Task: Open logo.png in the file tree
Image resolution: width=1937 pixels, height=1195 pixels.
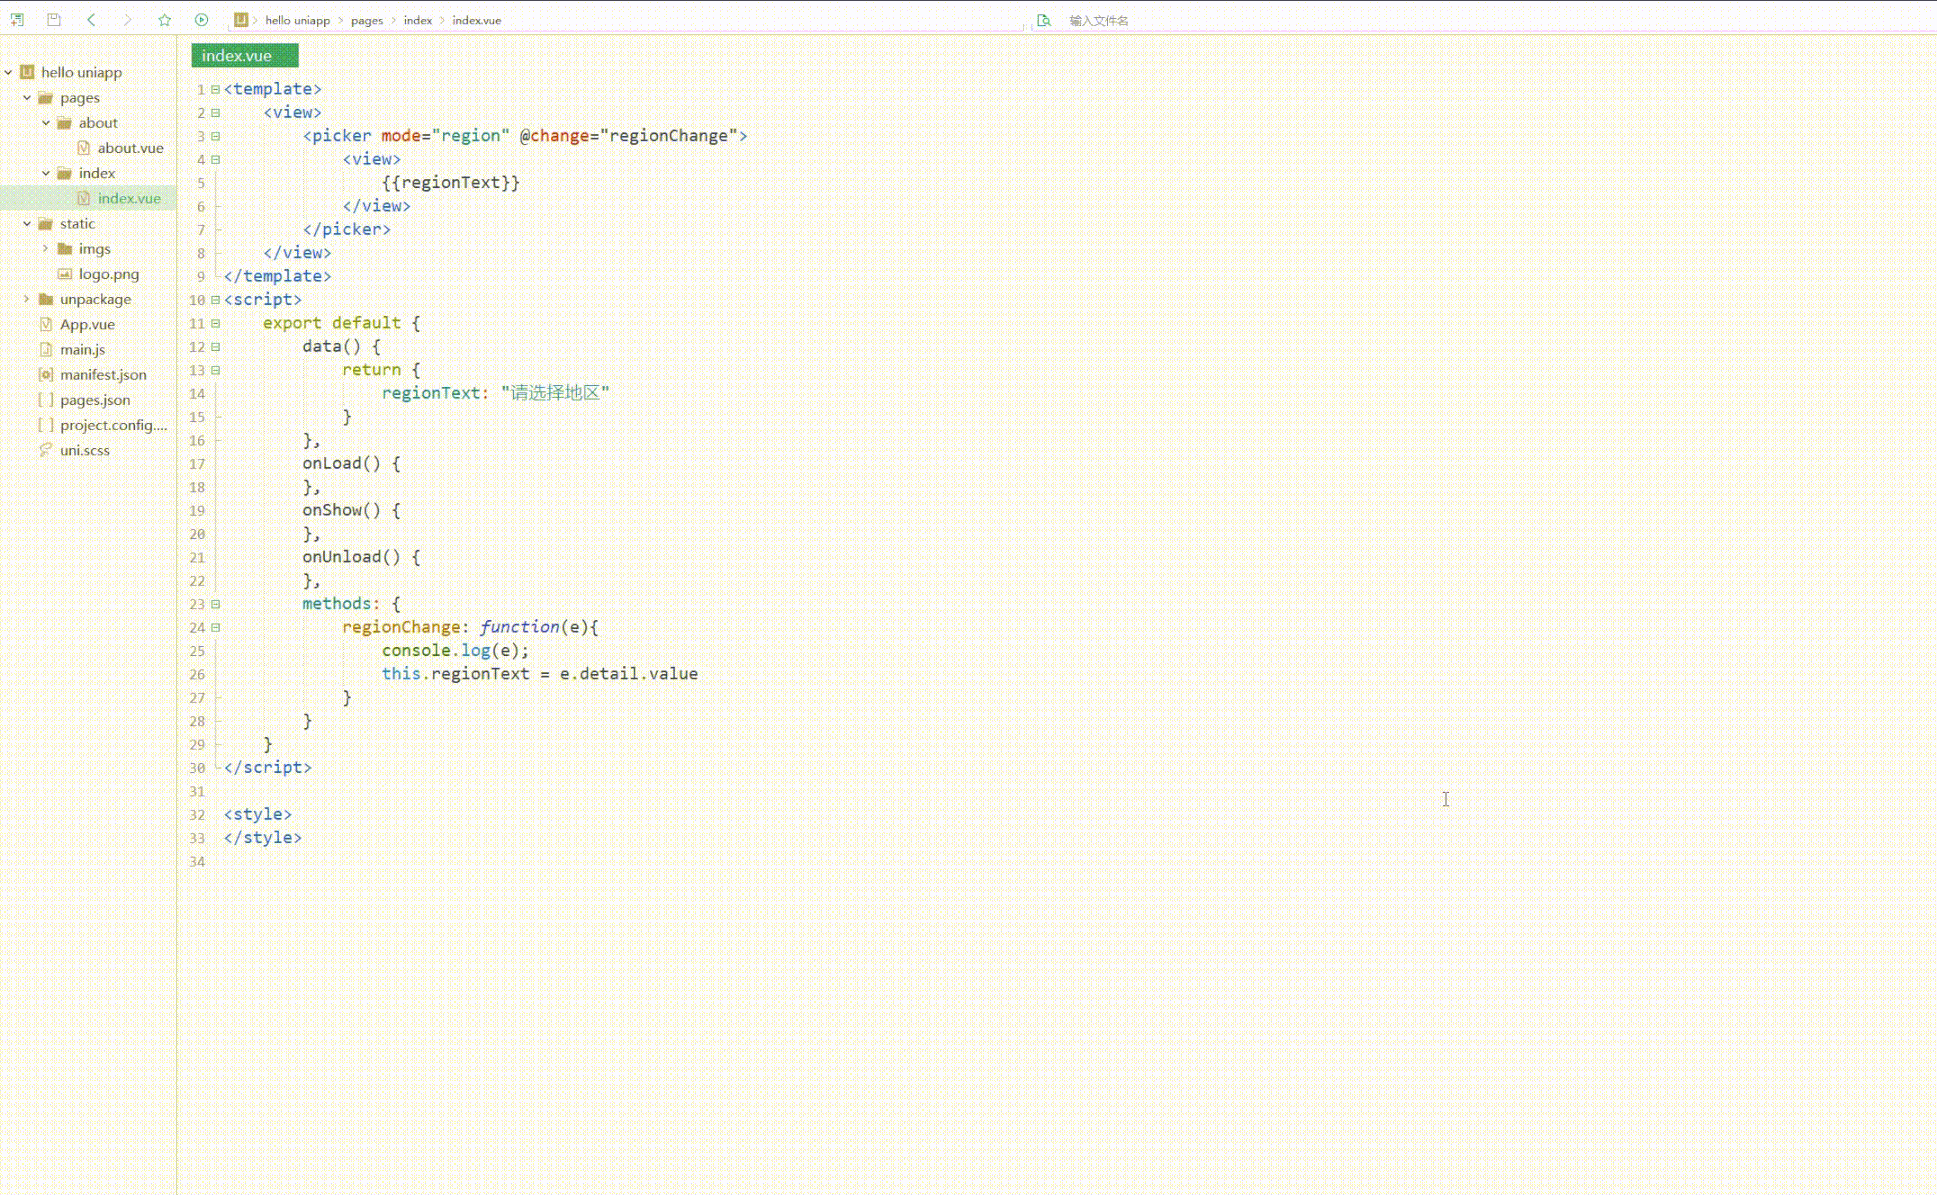Action: (x=109, y=274)
